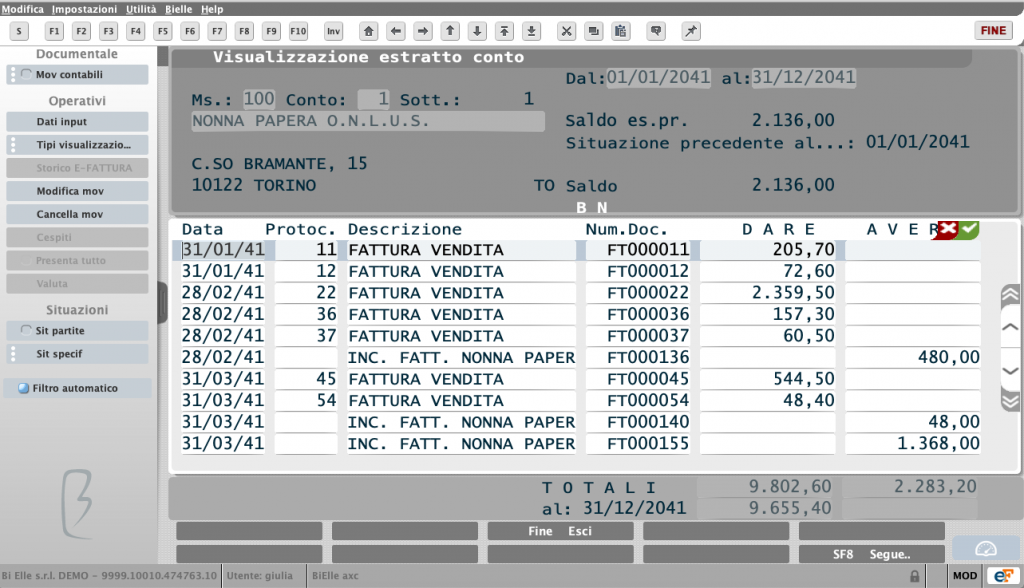Open the Bielle menu

(178, 9)
